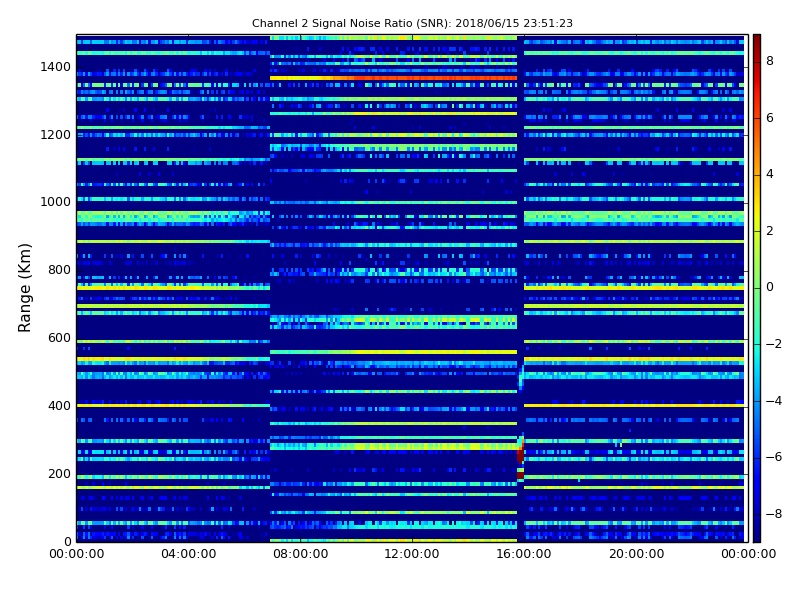Click the 400 range tick label
The height and width of the screenshot is (600, 800).
pos(59,406)
